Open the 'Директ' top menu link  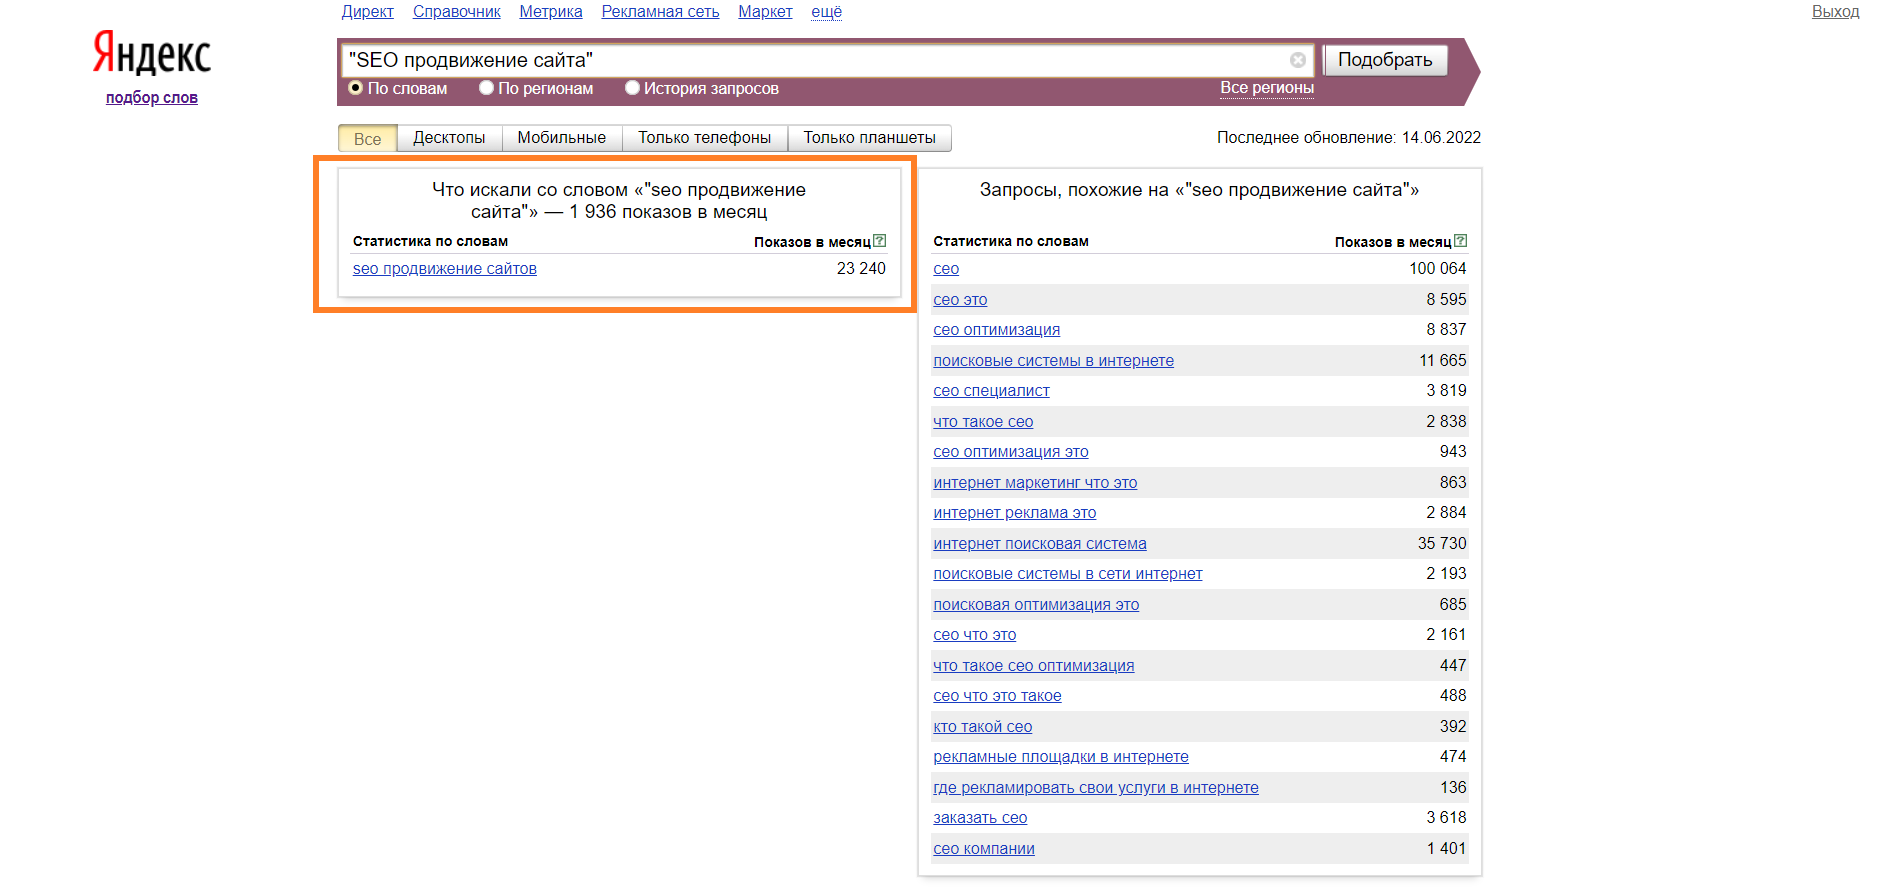coord(368,12)
